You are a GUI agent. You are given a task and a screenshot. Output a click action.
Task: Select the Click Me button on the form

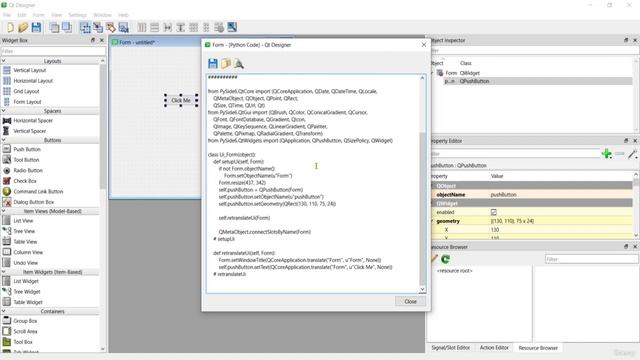coord(181,100)
